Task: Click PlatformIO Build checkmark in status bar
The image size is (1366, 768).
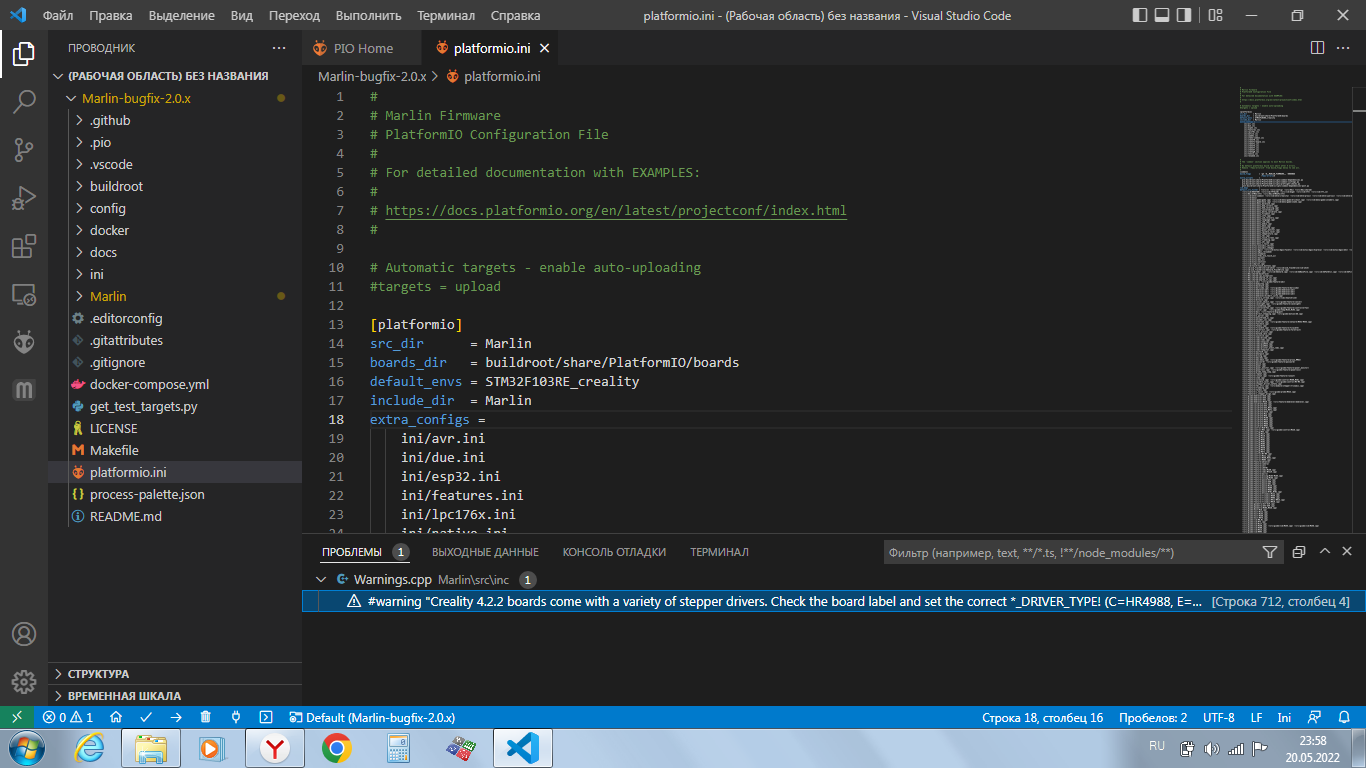Action: [146, 717]
